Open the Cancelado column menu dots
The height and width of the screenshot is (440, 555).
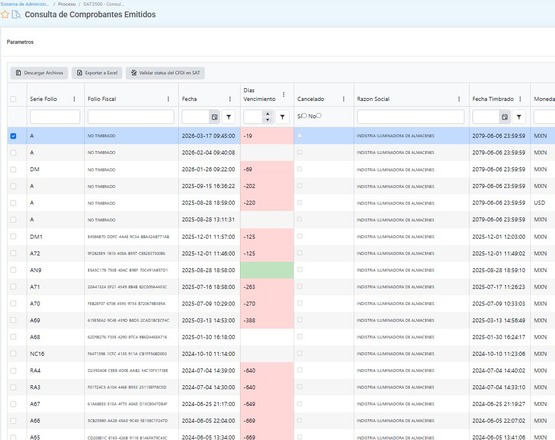click(x=344, y=99)
